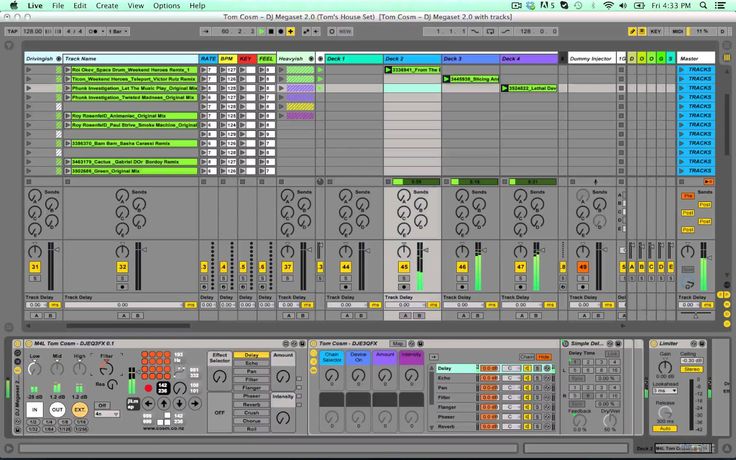Adjust the Limiter Gain knob
This screenshot has height=460, width=736.
point(665,367)
